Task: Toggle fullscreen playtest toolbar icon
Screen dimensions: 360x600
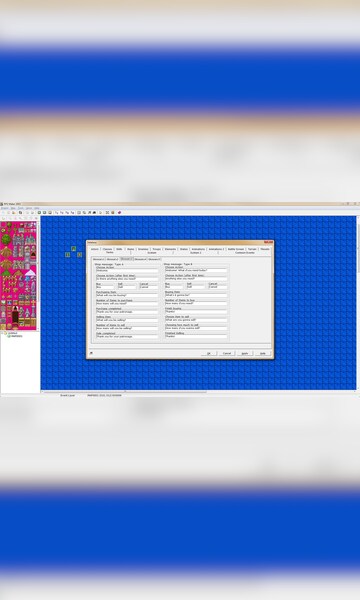Action: 107,212
